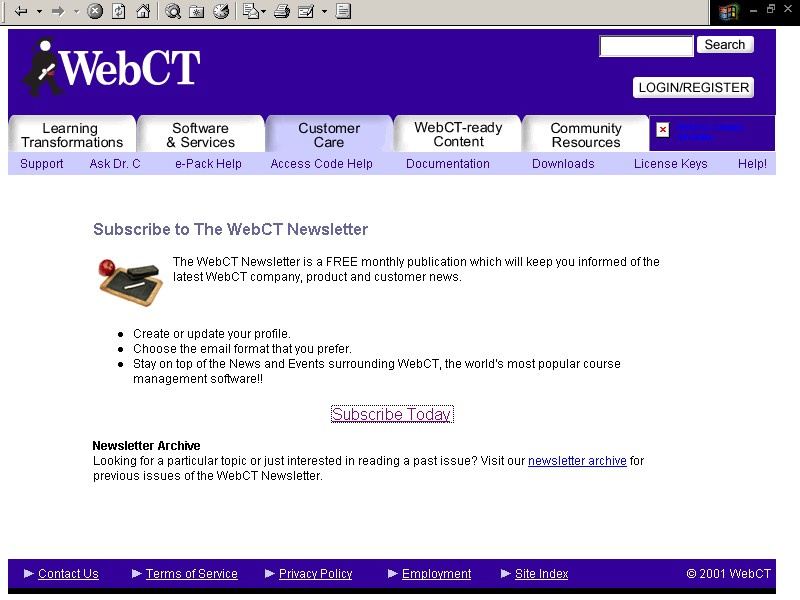Click the WebCT search text field
The image size is (800, 600).
(645, 46)
